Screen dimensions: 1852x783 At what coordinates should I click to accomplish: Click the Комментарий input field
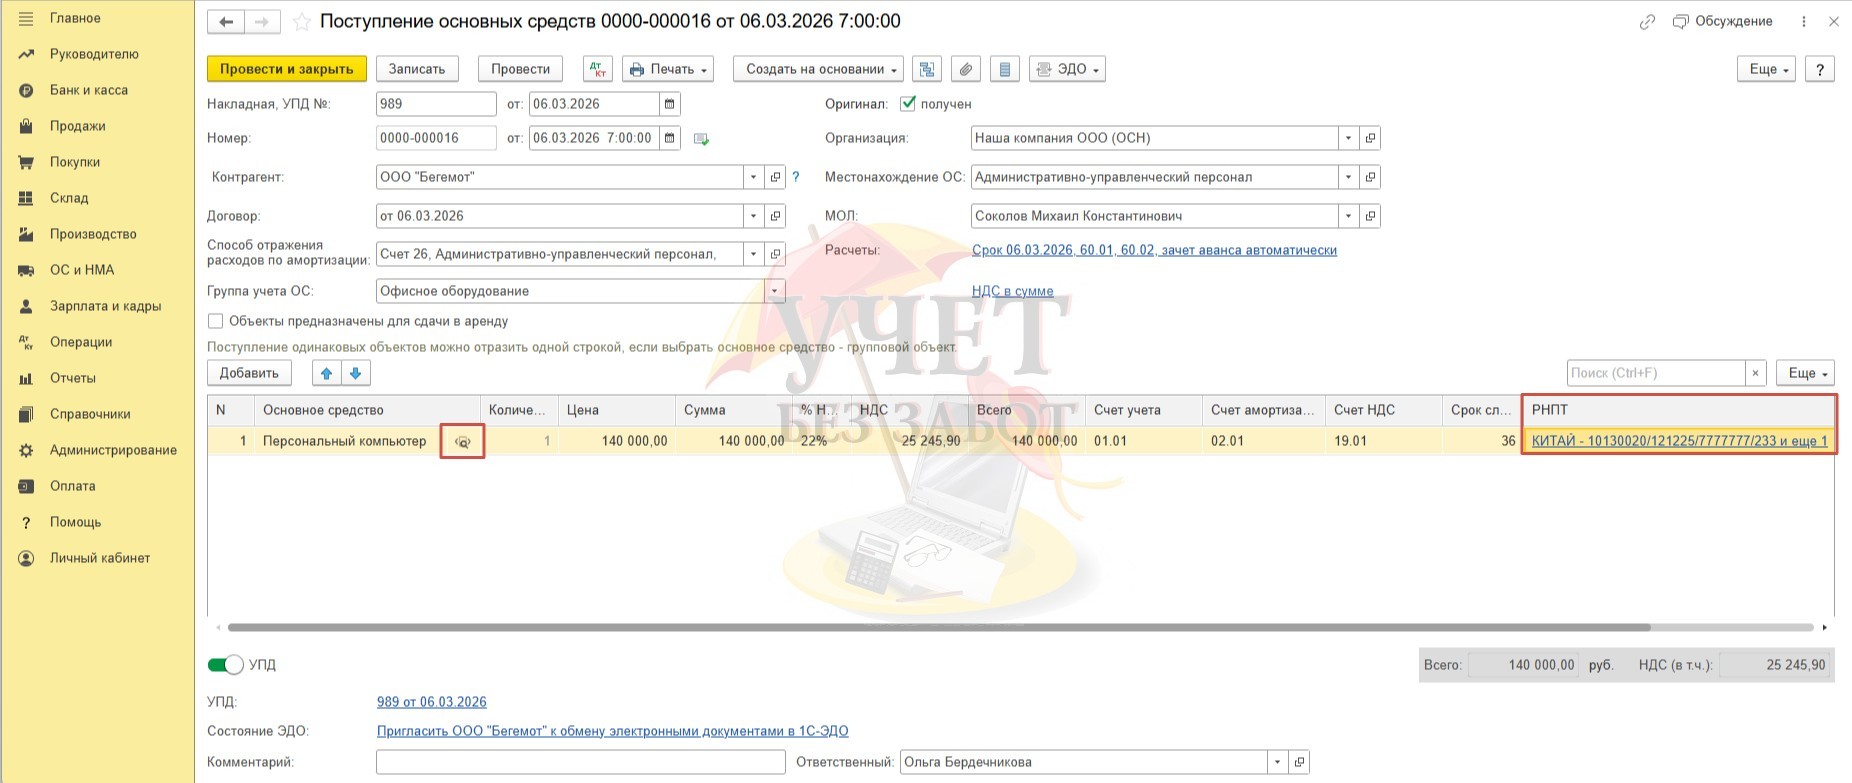click(x=580, y=762)
